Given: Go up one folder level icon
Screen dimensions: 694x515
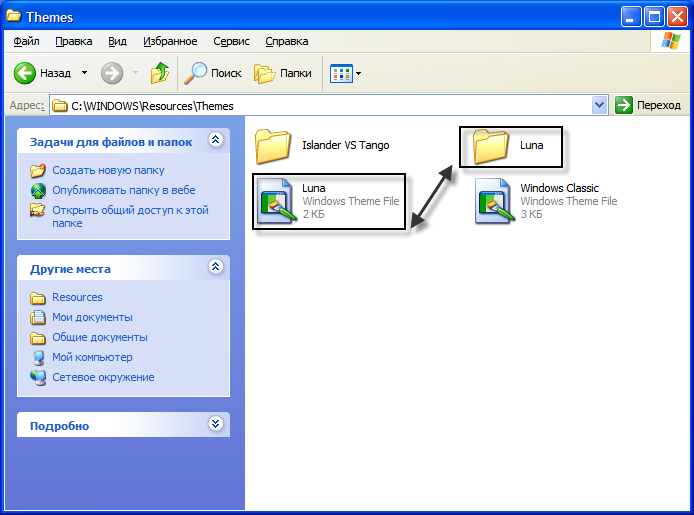Looking at the screenshot, I should (160, 73).
